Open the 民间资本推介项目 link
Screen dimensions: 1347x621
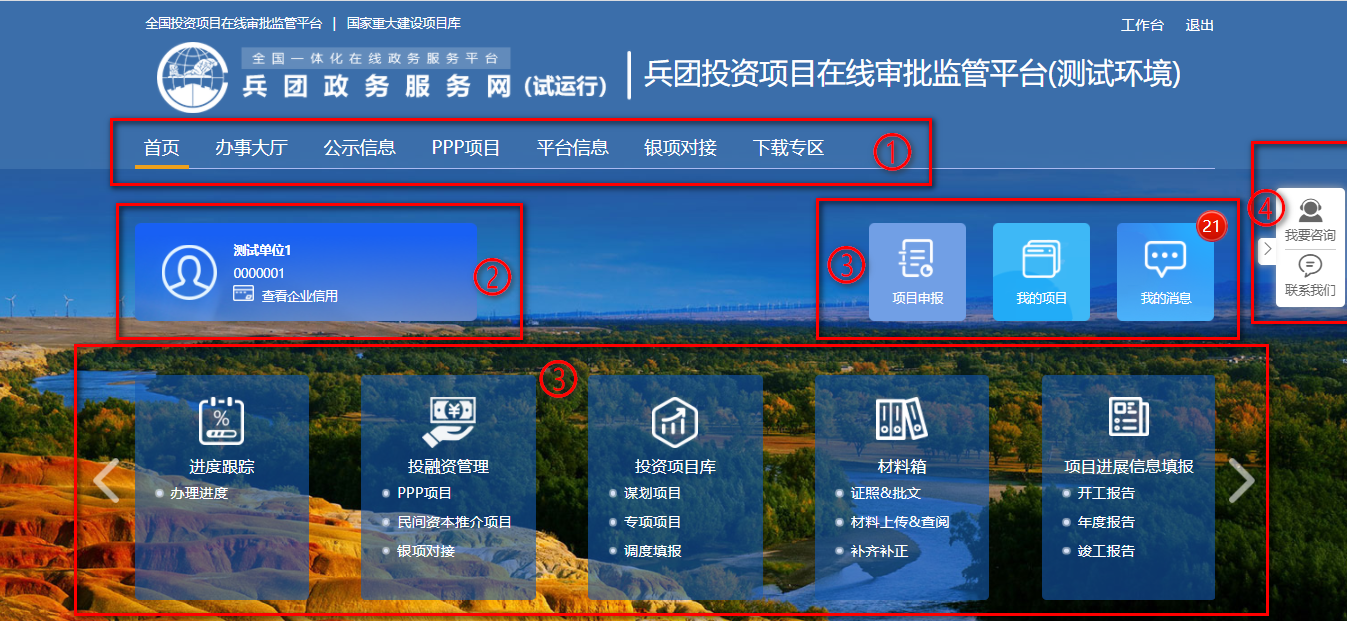click(x=454, y=522)
